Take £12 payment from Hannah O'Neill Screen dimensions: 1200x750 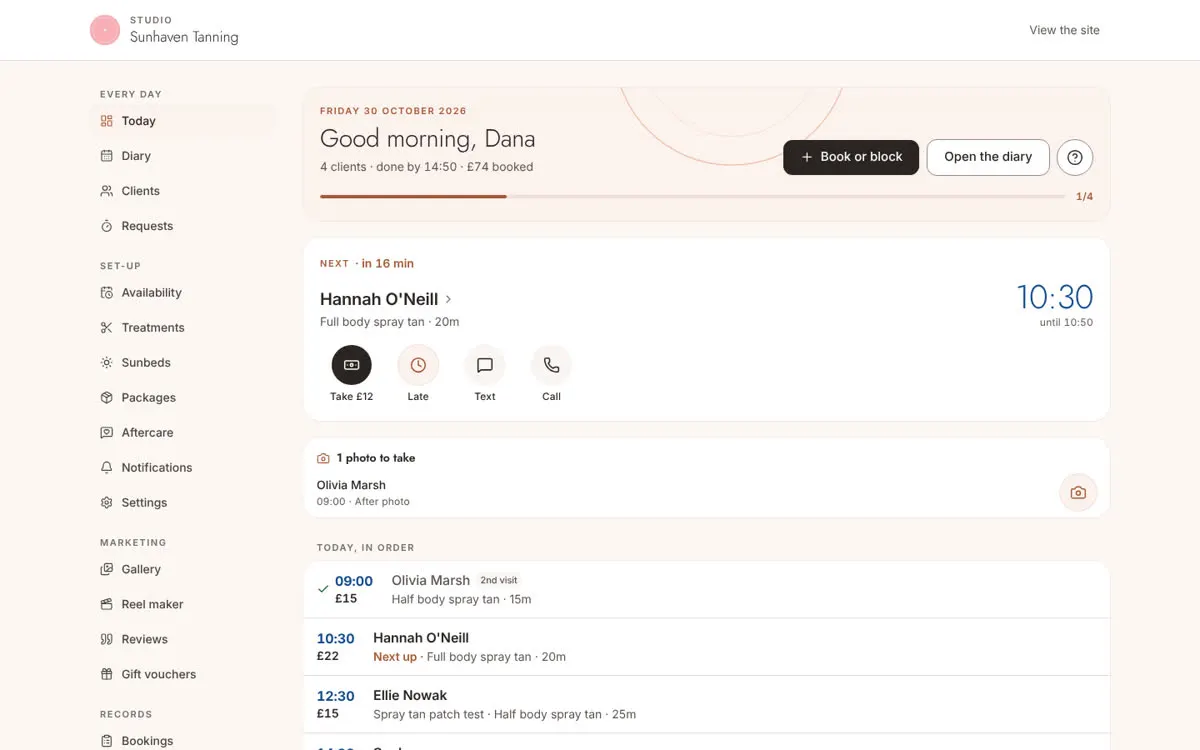pos(351,365)
